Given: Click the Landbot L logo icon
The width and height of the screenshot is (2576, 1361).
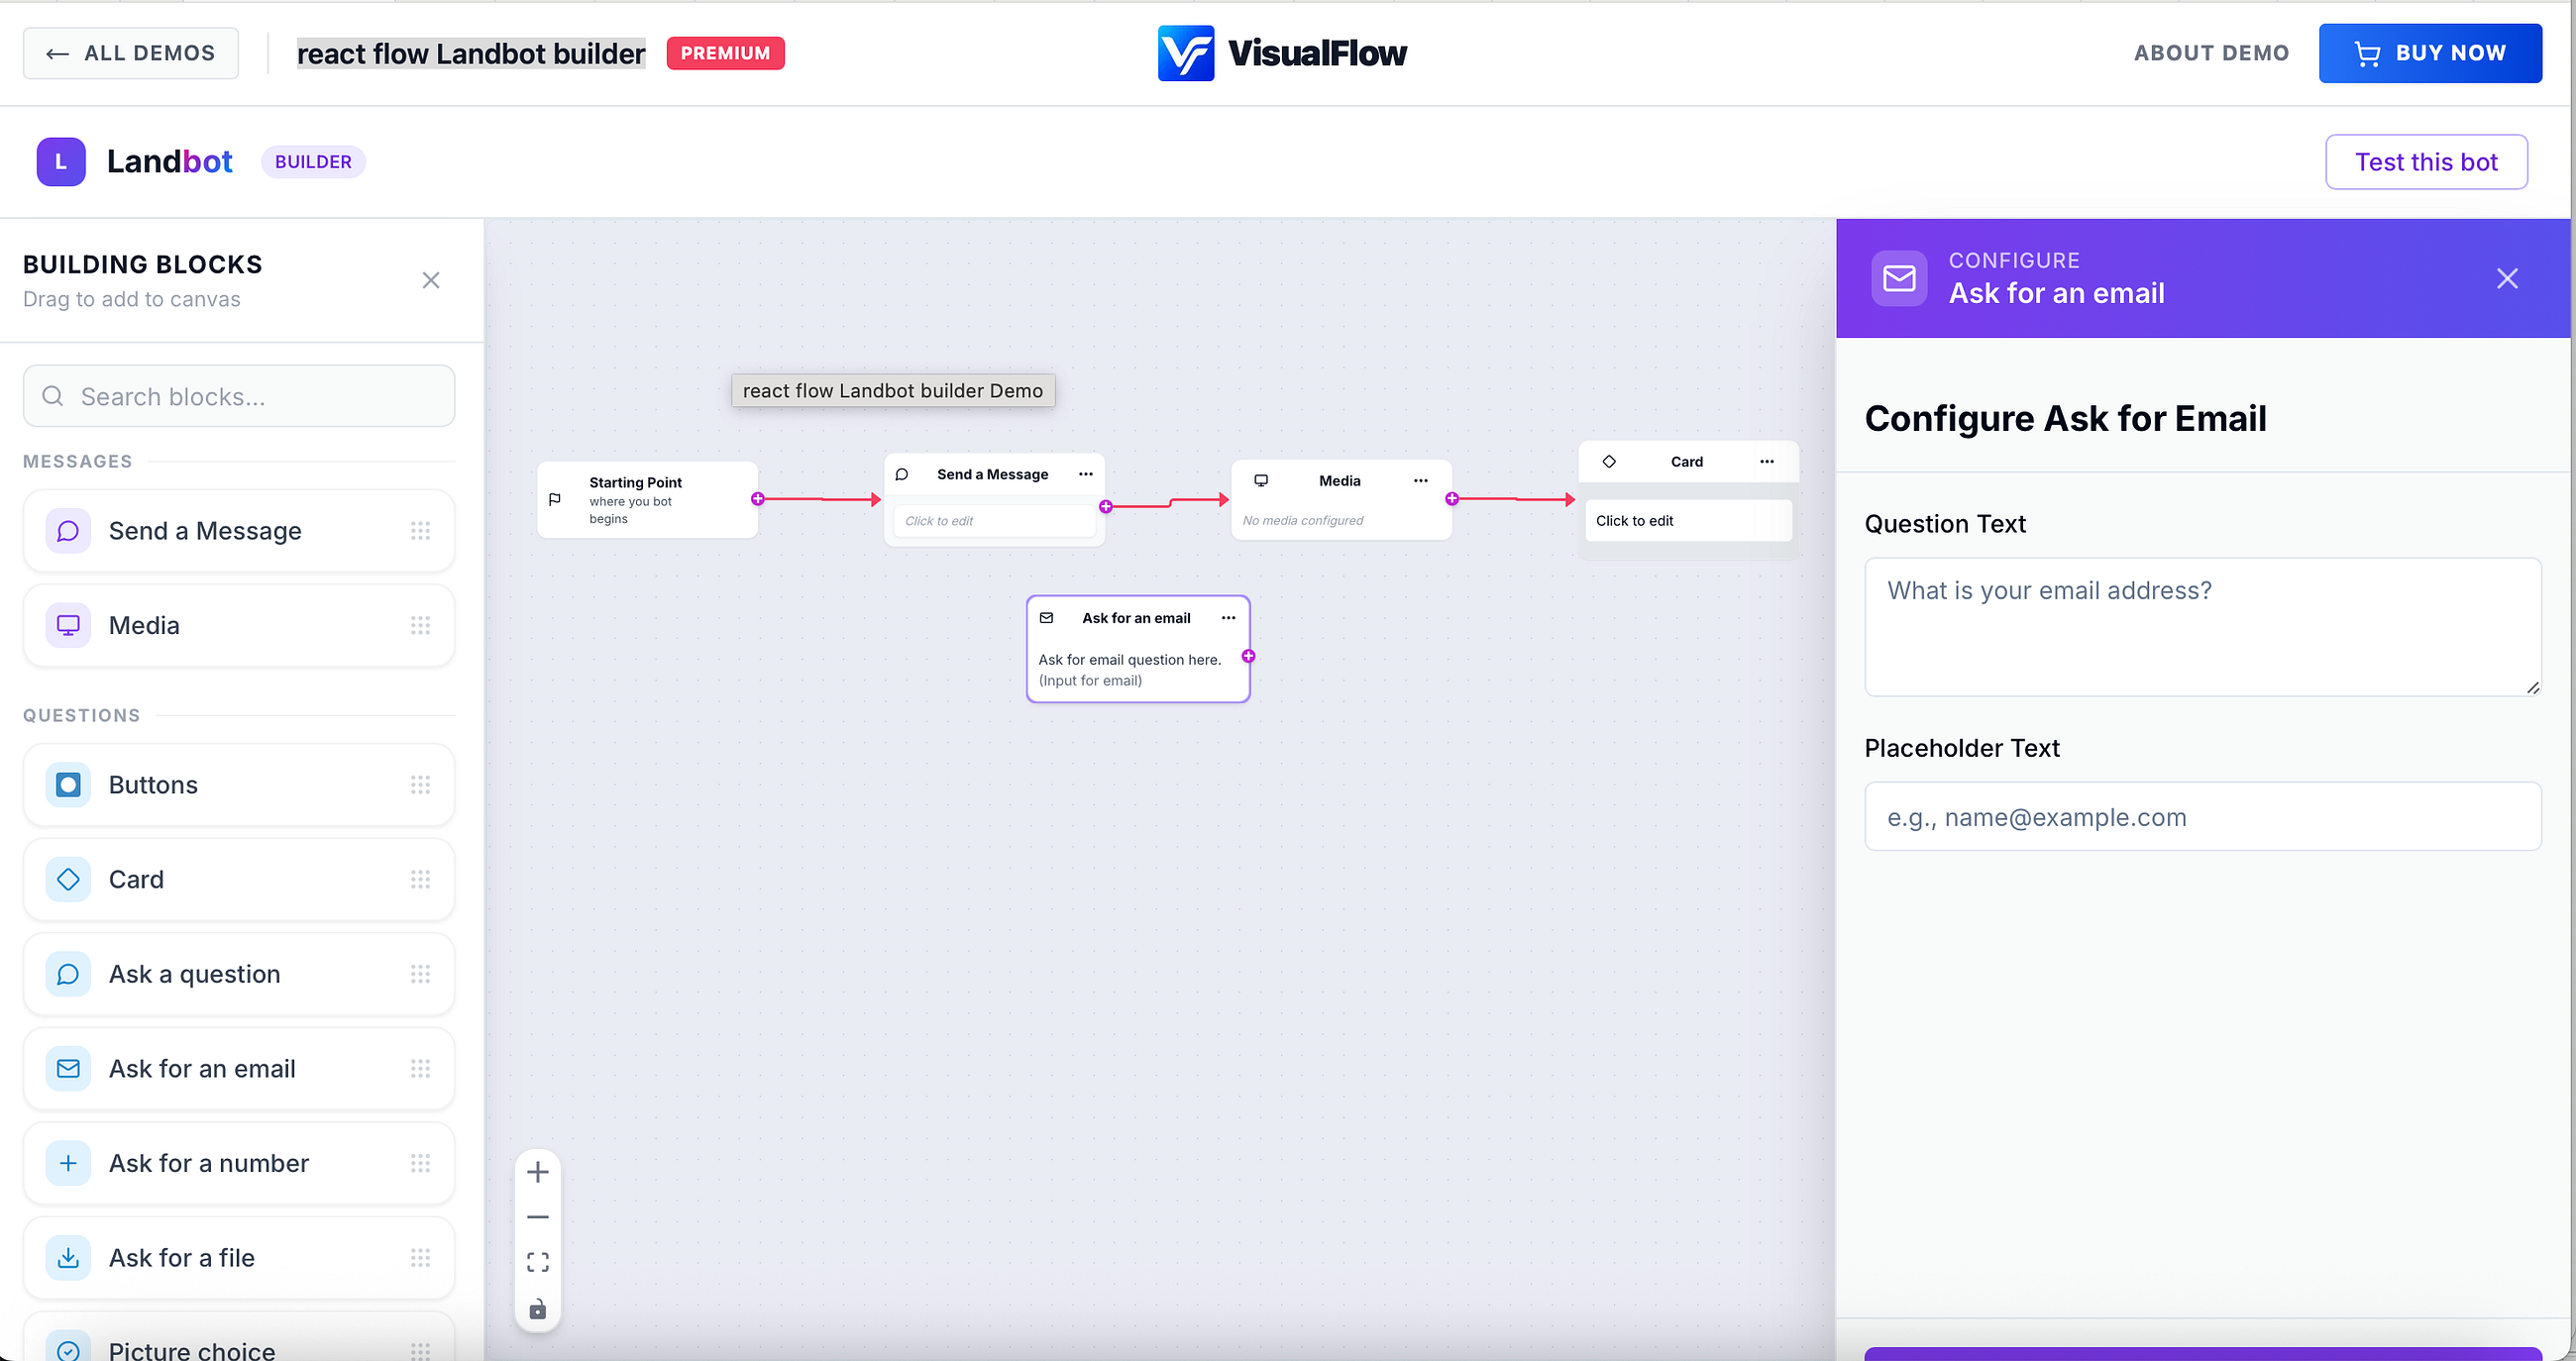Looking at the screenshot, I should tap(61, 162).
